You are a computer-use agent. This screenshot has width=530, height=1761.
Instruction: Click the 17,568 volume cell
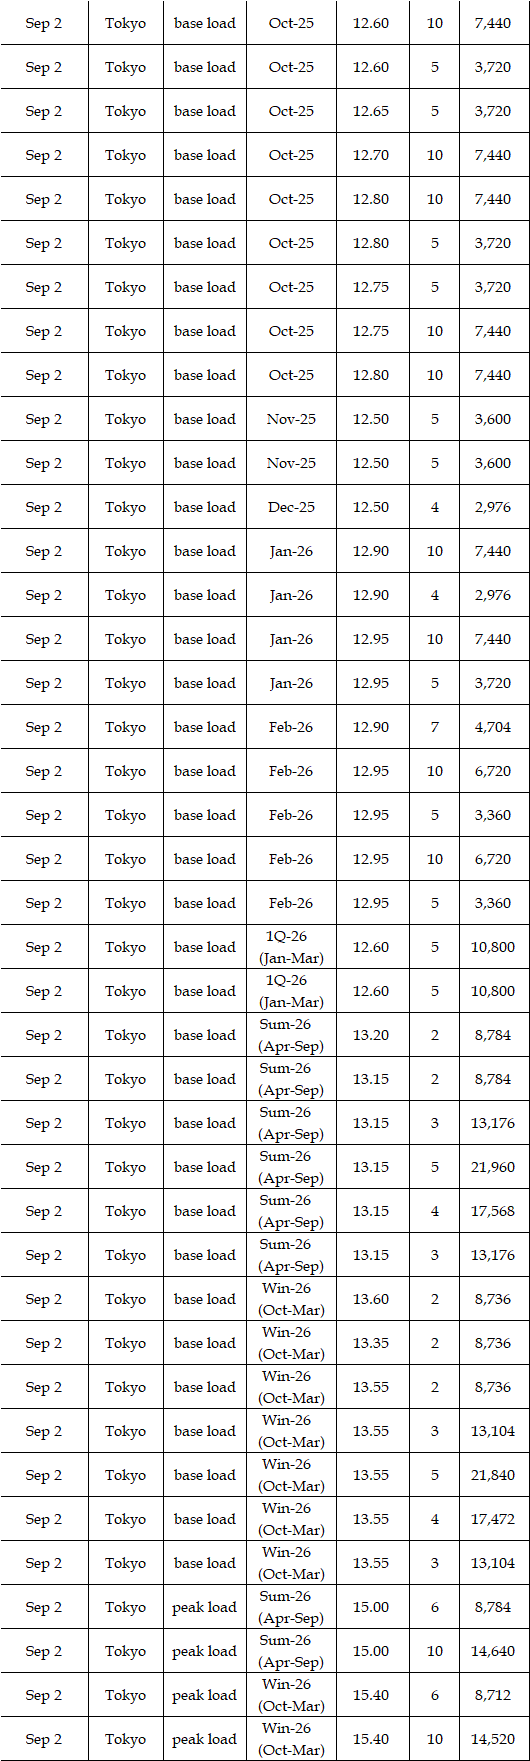[494, 1211]
